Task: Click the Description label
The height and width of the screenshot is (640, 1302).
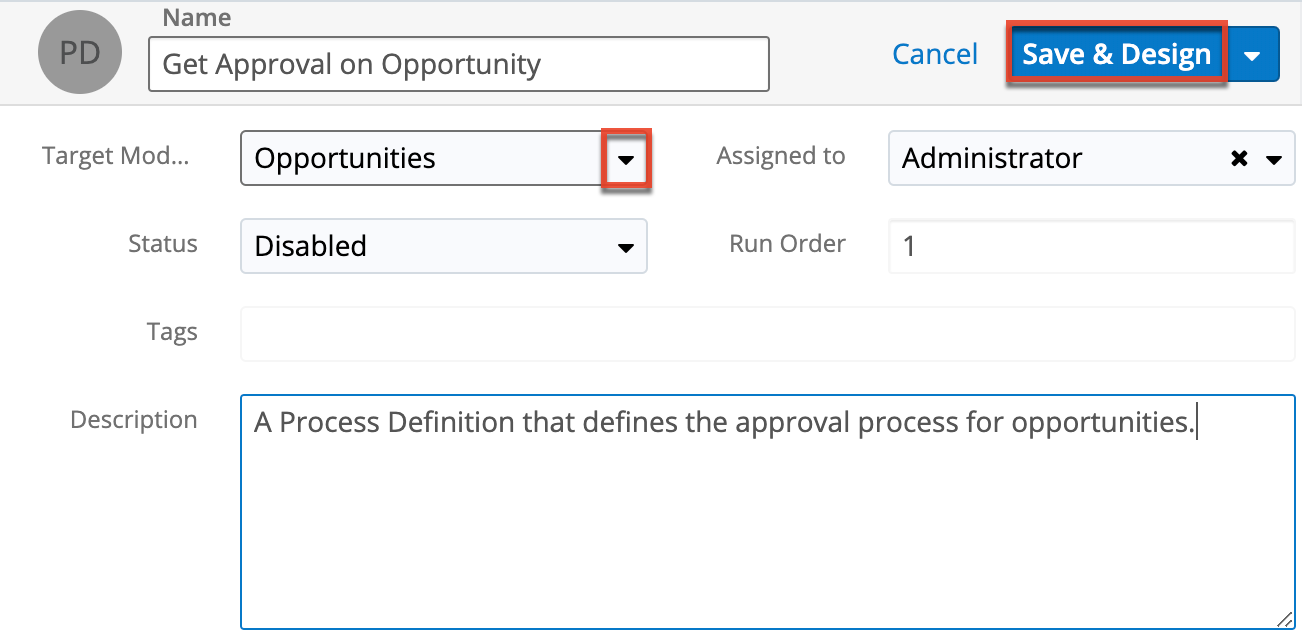Action: (133, 420)
